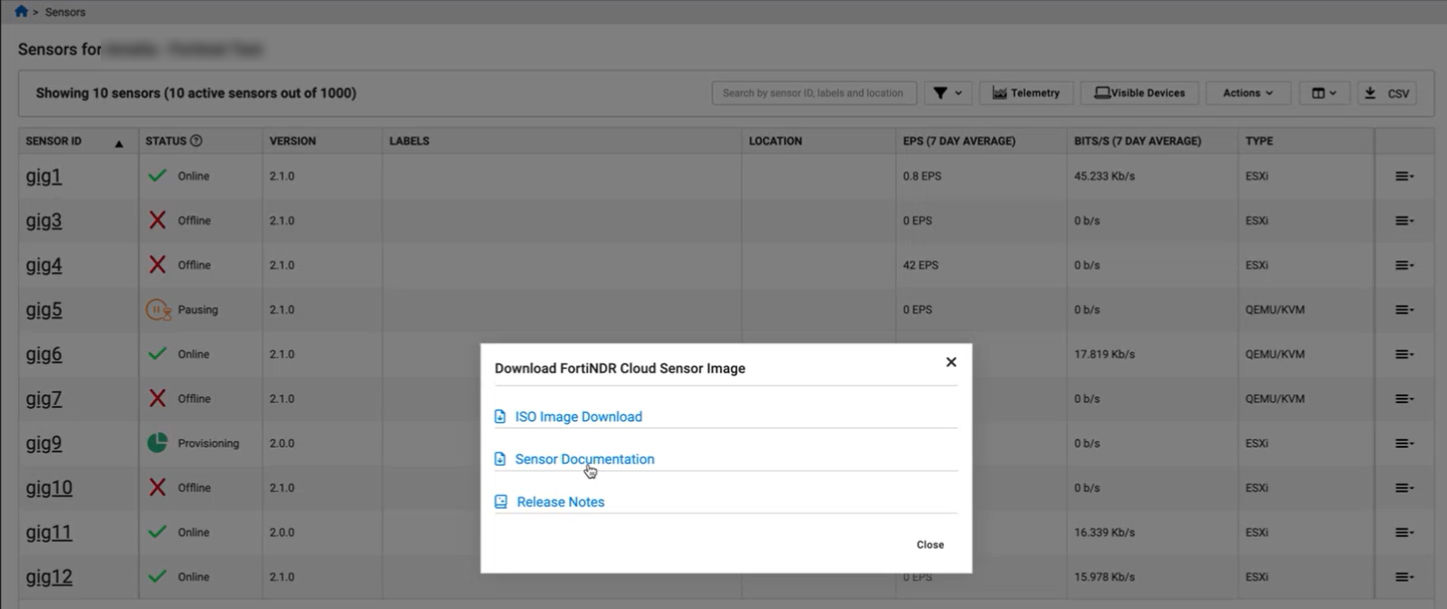The width and height of the screenshot is (1447, 609).
Task: Open the row menu for gig12
Action: 1404,577
